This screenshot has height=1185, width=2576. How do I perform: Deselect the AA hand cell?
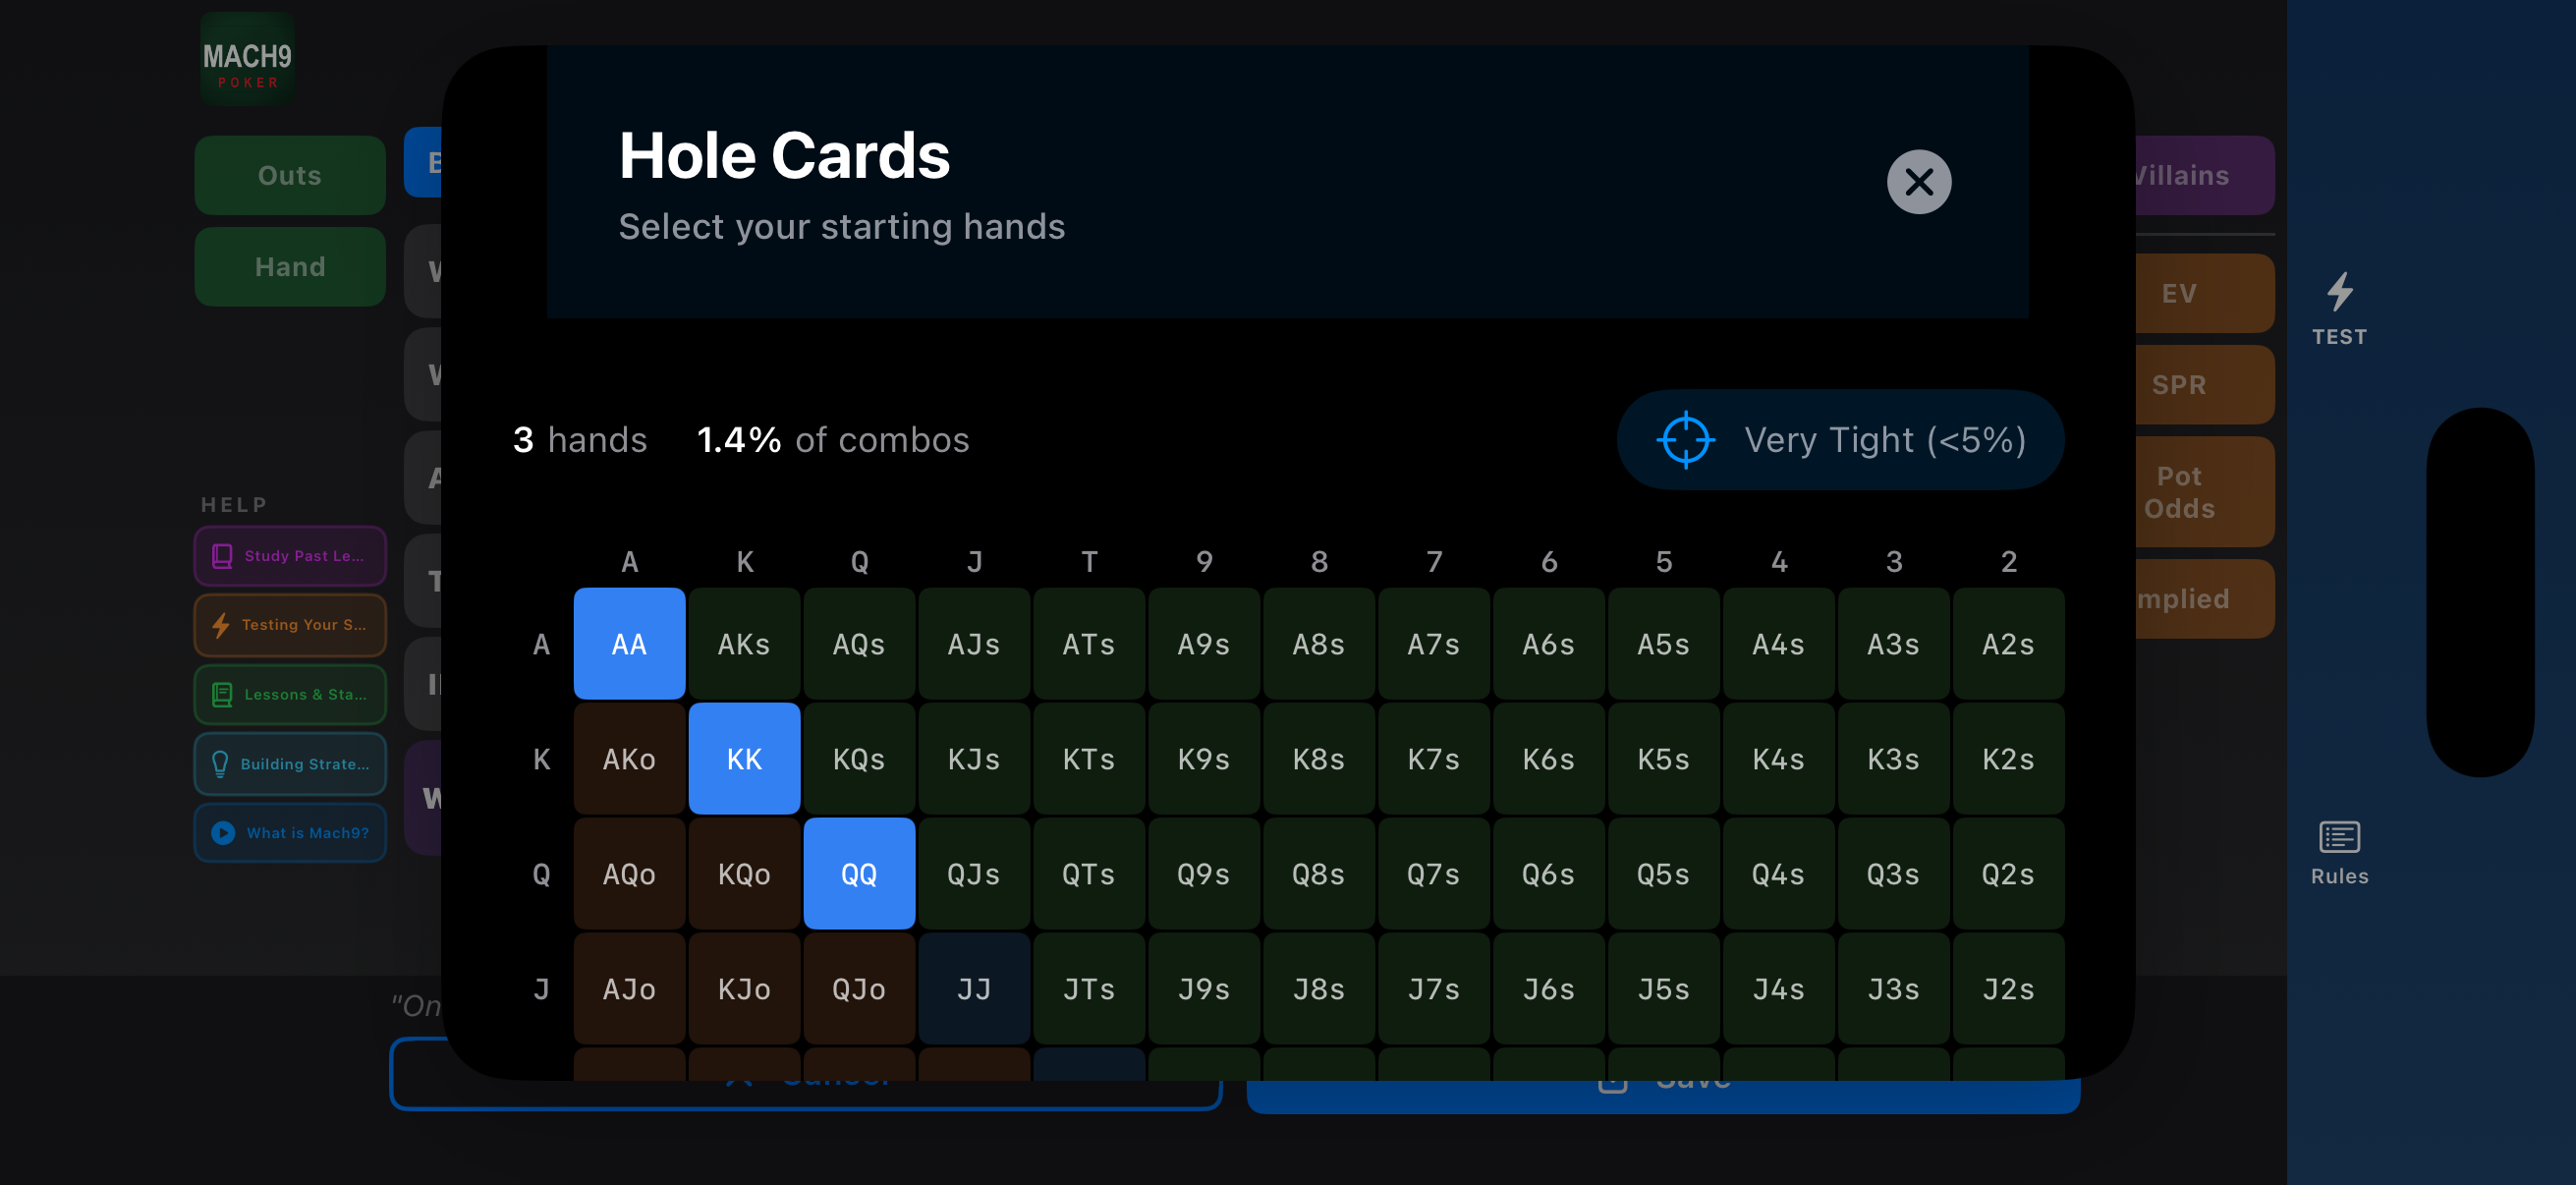tap(629, 644)
